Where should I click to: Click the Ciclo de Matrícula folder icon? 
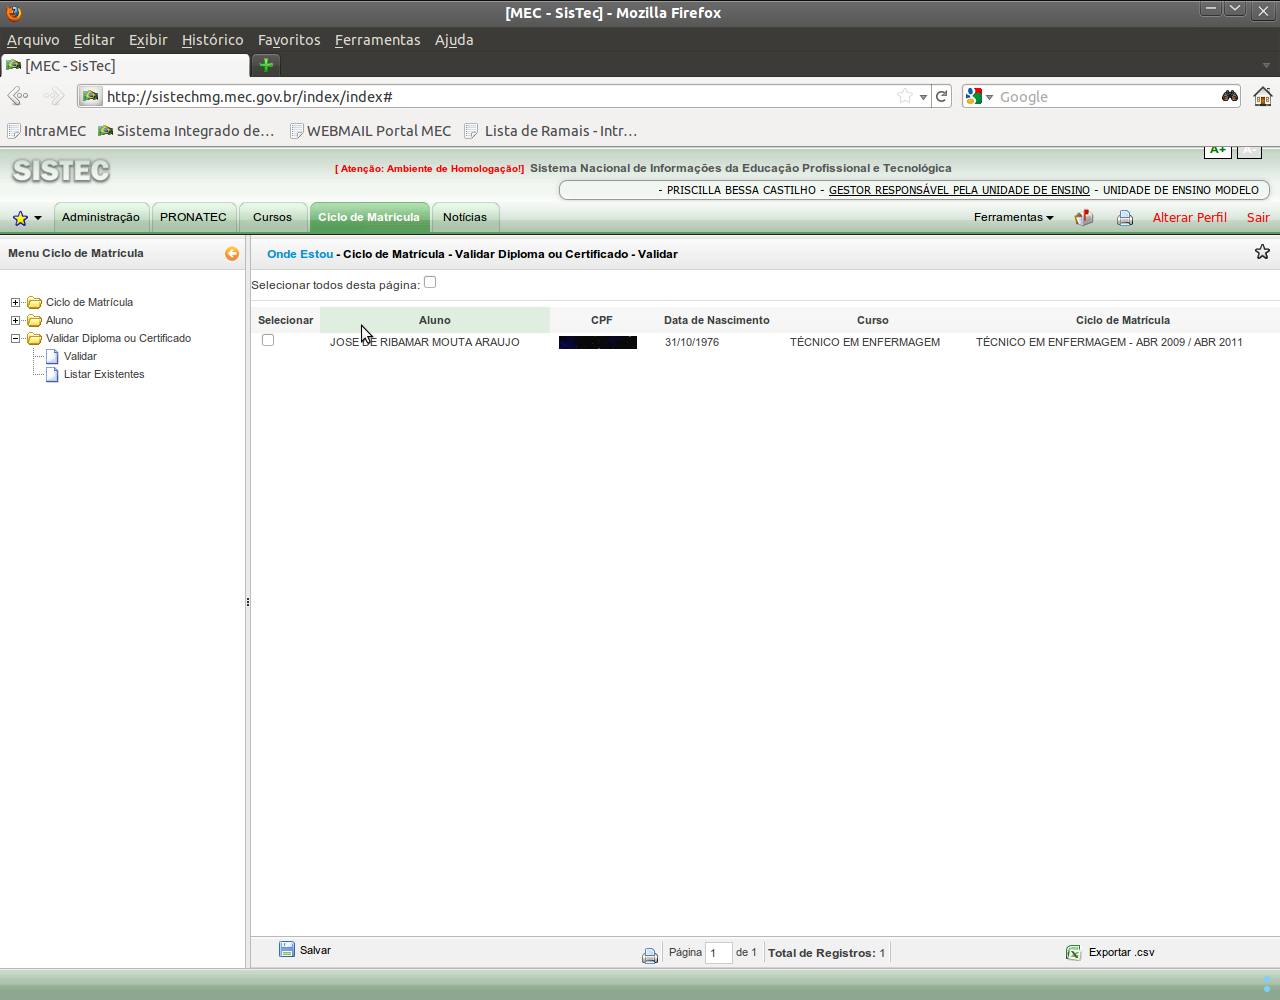pyautogui.click(x=35, y=302)
